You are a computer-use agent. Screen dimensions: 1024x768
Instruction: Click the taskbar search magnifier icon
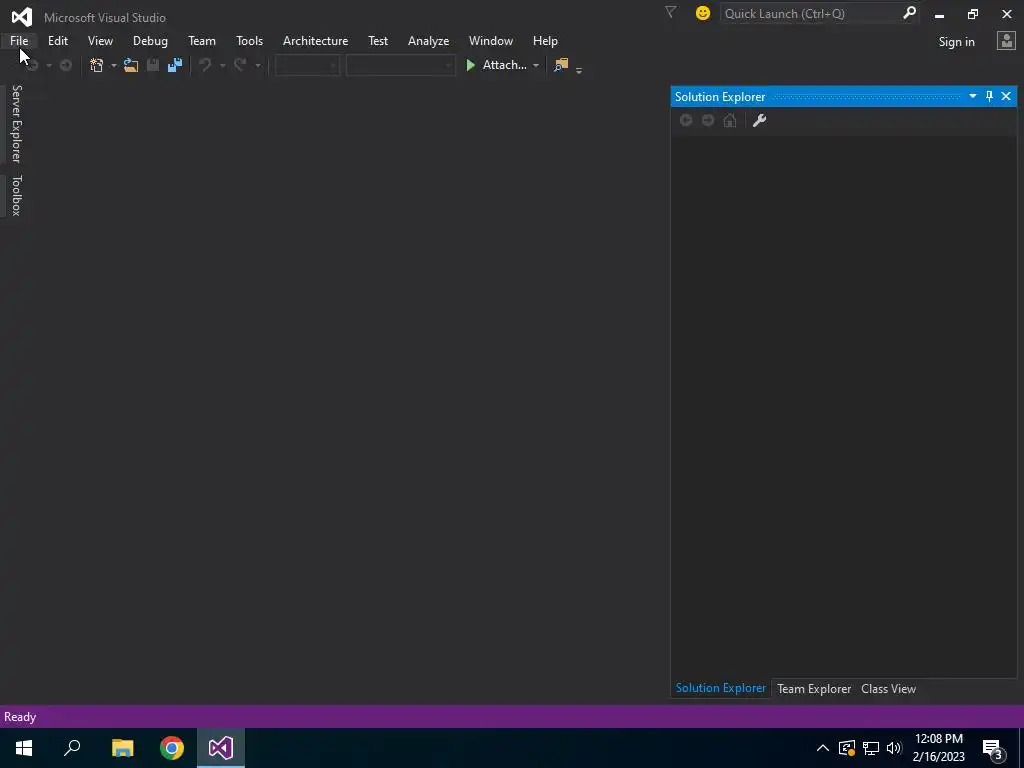(x=72, y=748)
